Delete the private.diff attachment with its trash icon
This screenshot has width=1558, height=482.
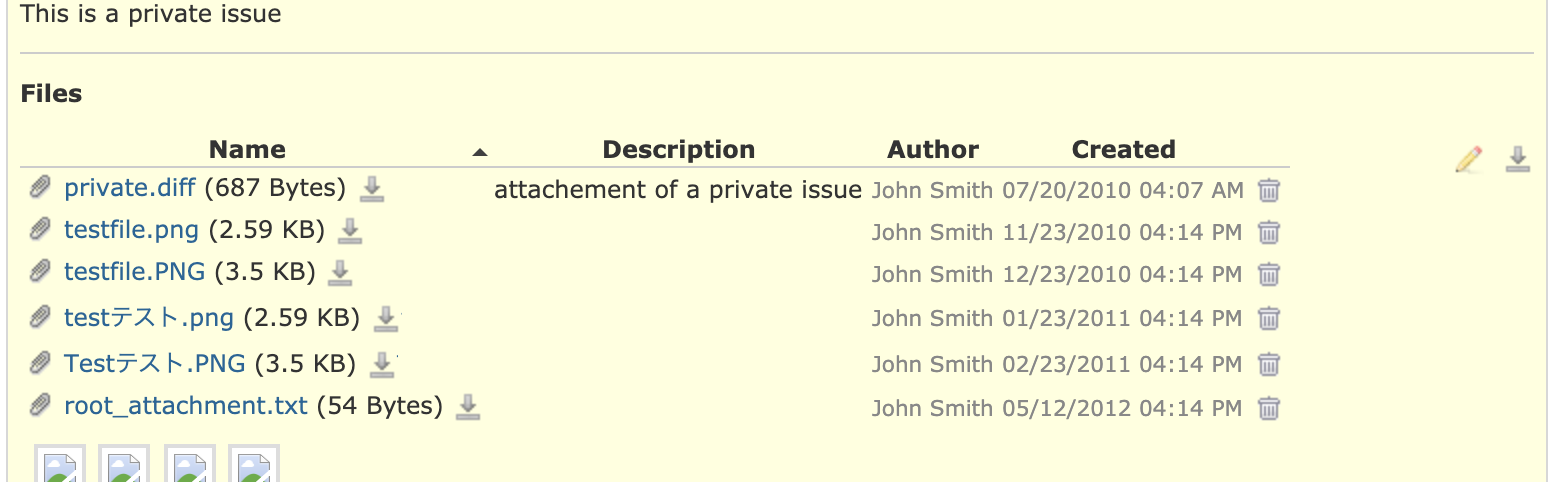click(x=1269, y=190)
